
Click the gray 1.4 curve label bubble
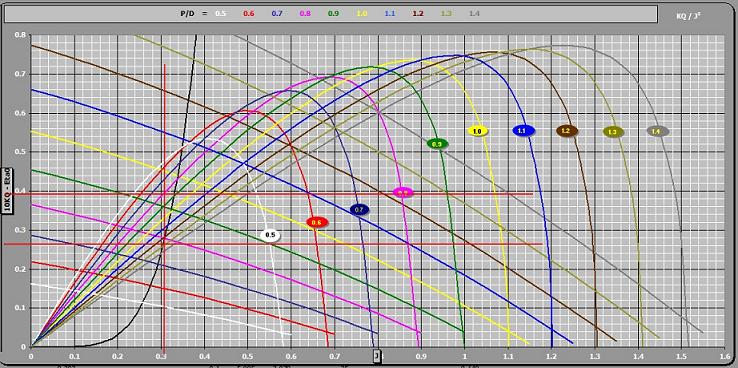[x=658, y=131]
